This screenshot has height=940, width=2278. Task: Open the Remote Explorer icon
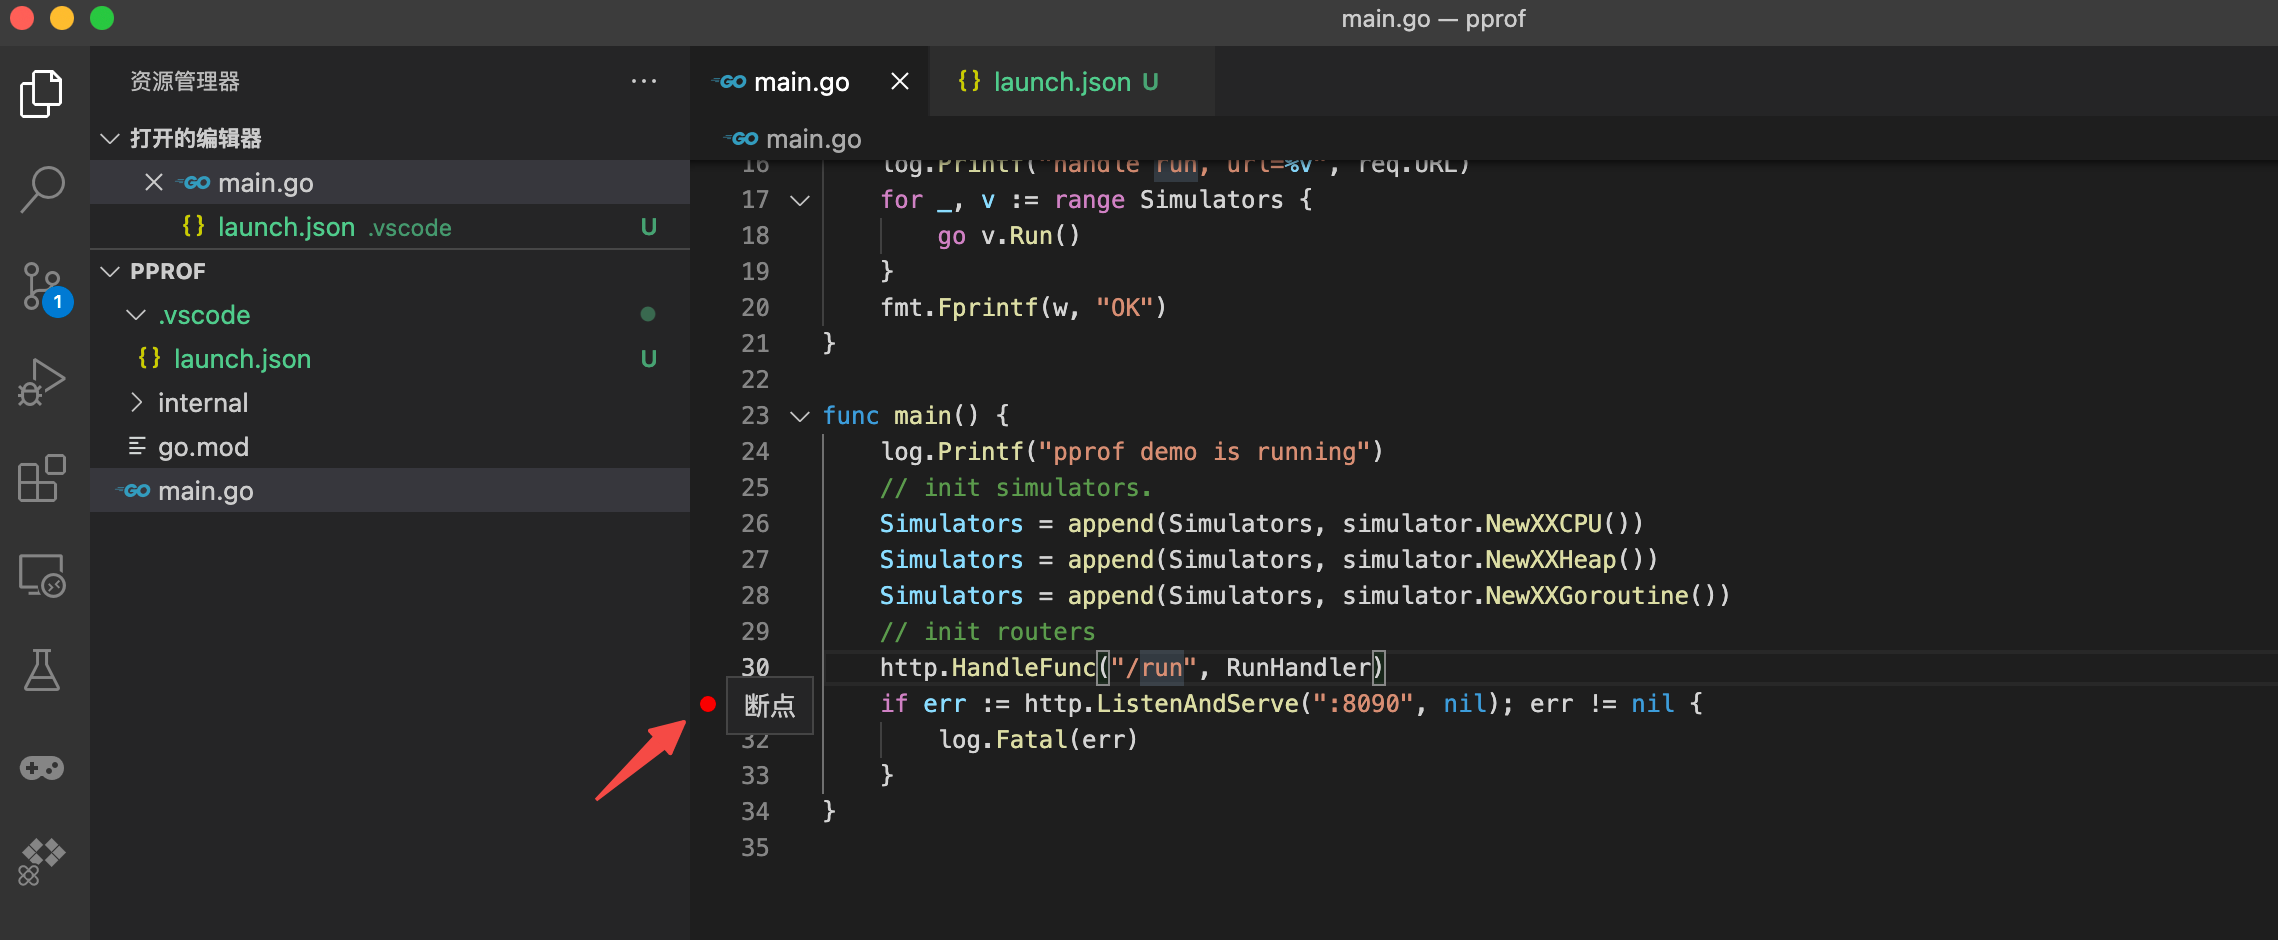40,575
